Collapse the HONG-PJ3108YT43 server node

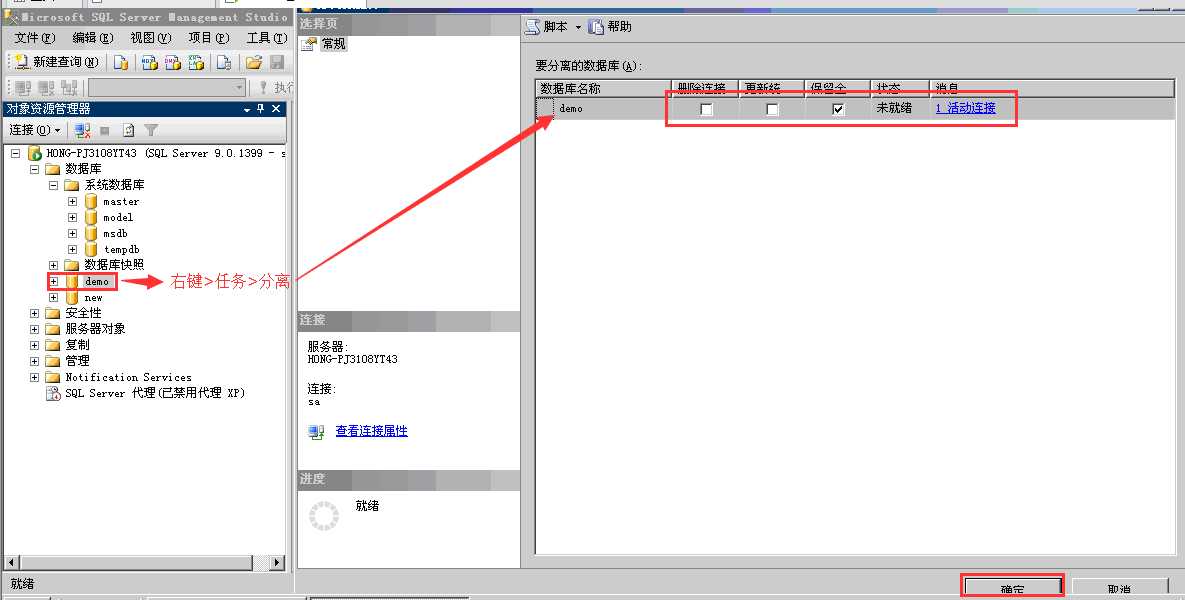(x=15, y=153)
